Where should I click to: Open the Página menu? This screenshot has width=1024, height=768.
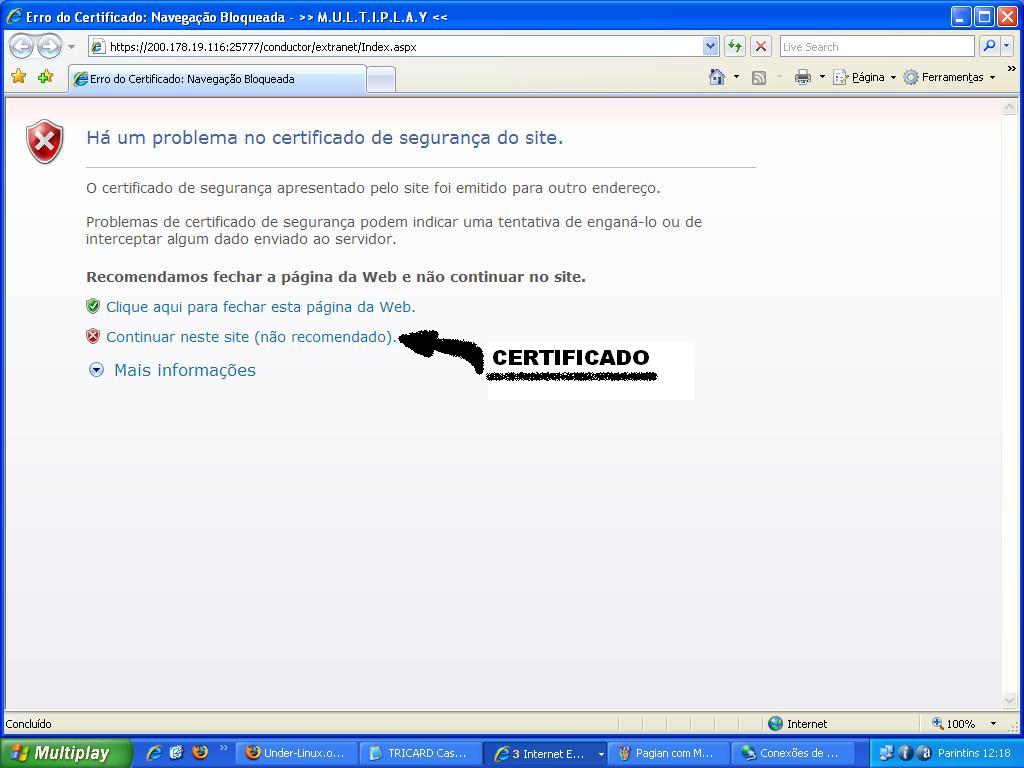864,77
